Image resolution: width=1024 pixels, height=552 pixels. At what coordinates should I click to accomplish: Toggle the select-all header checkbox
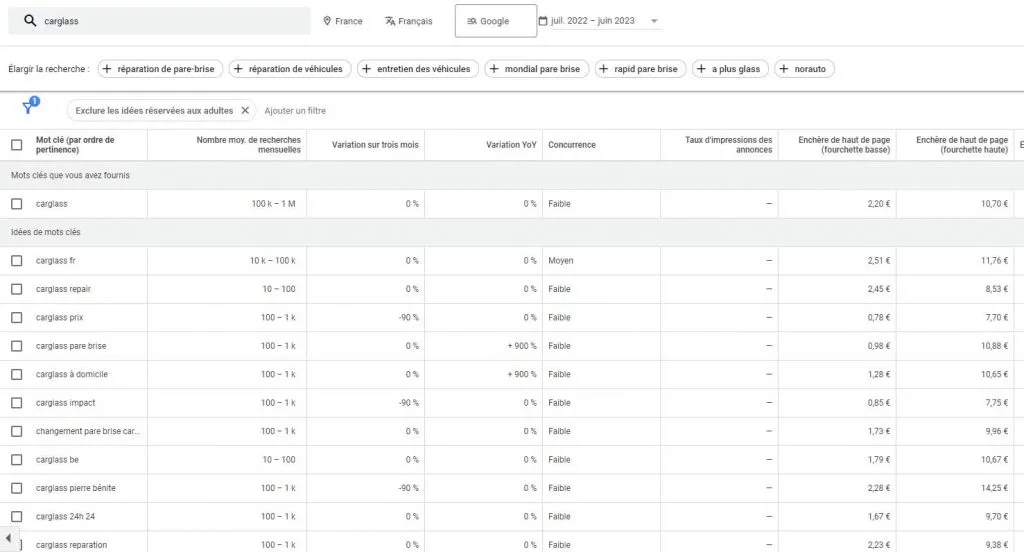pos(16,144)
